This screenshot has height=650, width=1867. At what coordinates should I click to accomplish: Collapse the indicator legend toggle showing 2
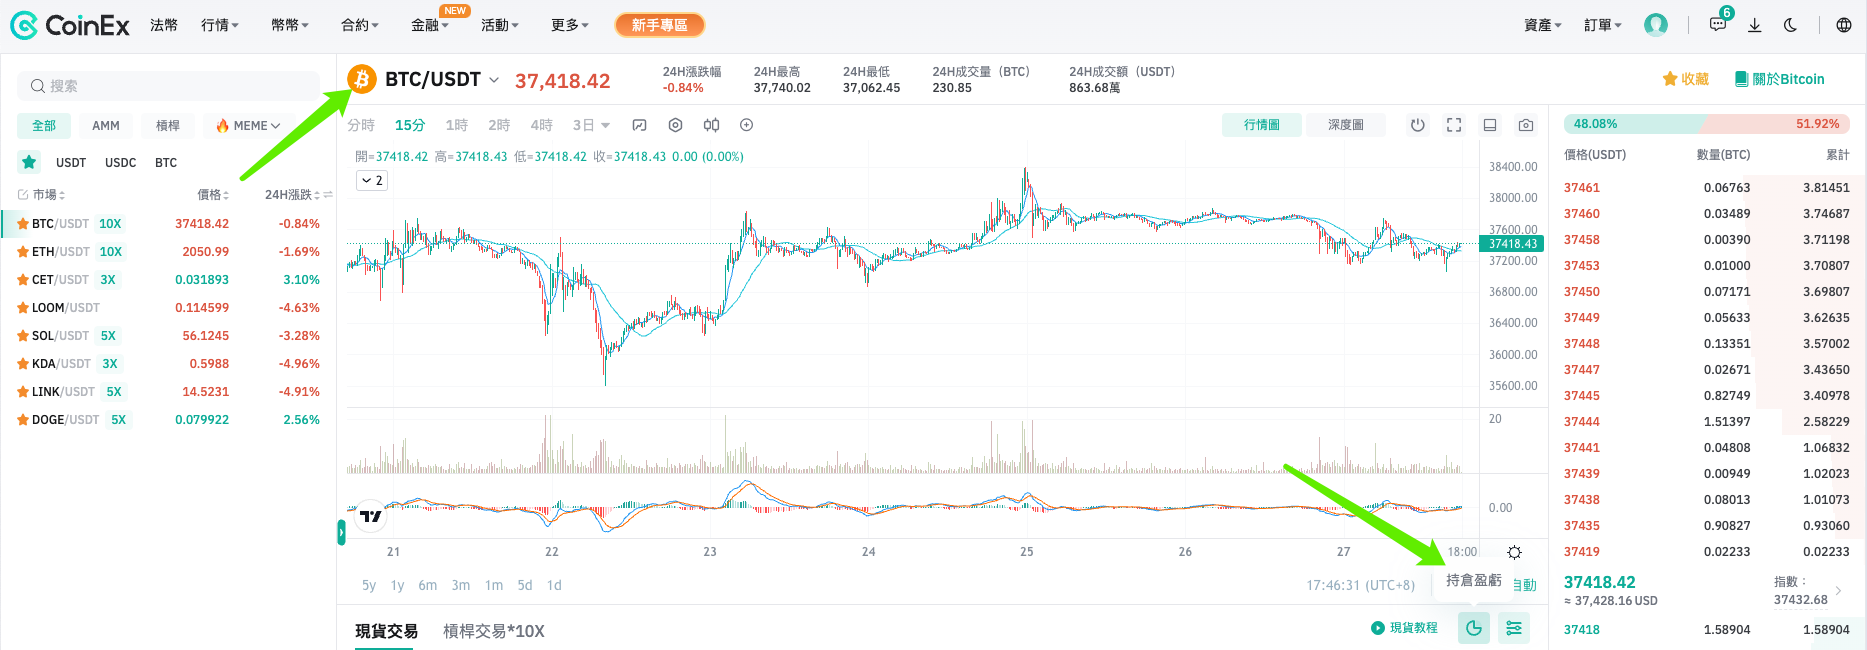(x=372, y=180)
